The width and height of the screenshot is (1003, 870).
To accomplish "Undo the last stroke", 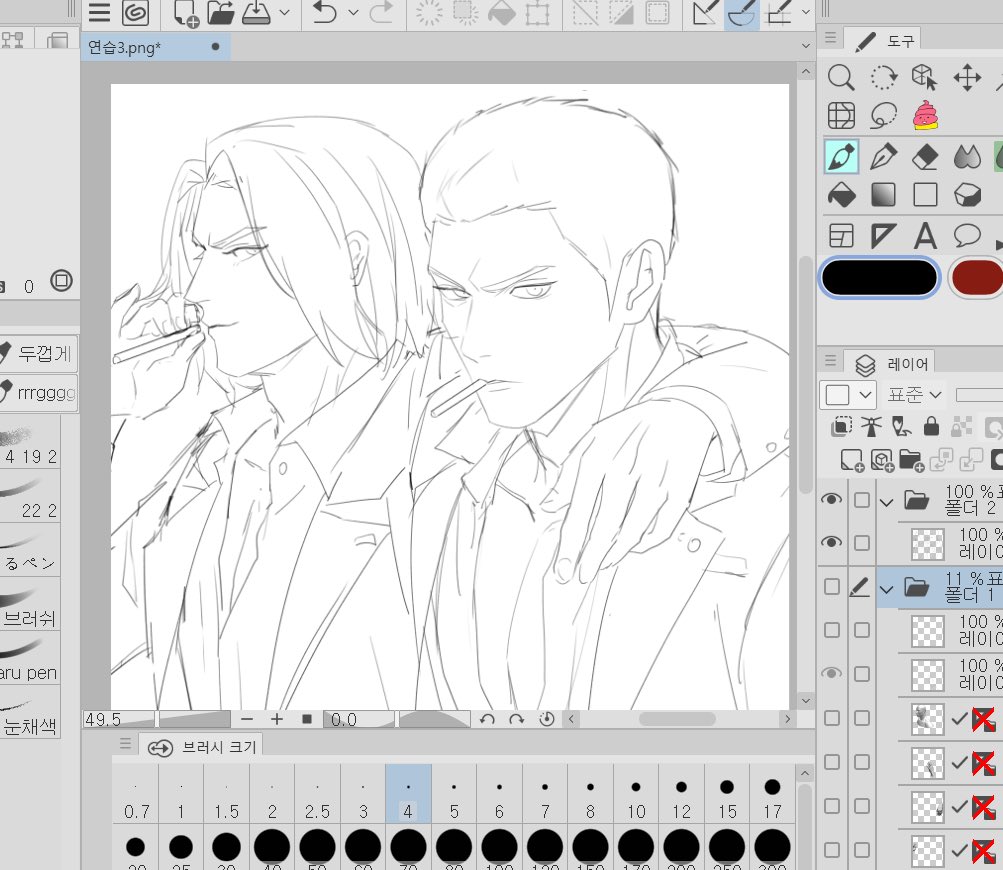I will [x=326, y=12].
